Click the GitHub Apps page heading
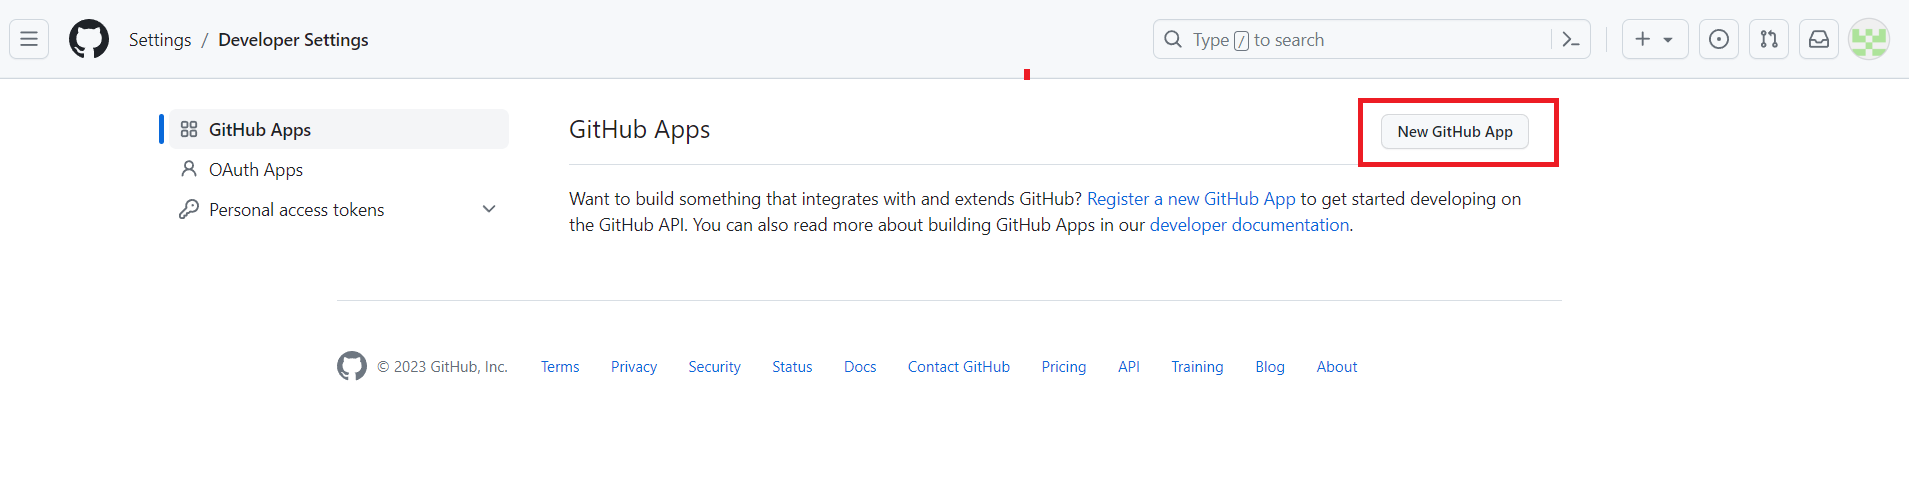 click(x=640, y=130)
